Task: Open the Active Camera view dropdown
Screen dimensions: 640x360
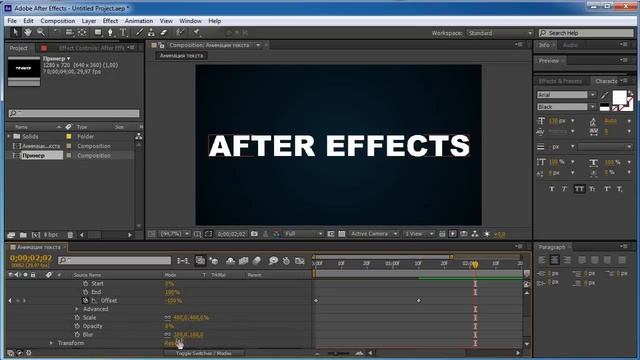Action: point(373,234)
